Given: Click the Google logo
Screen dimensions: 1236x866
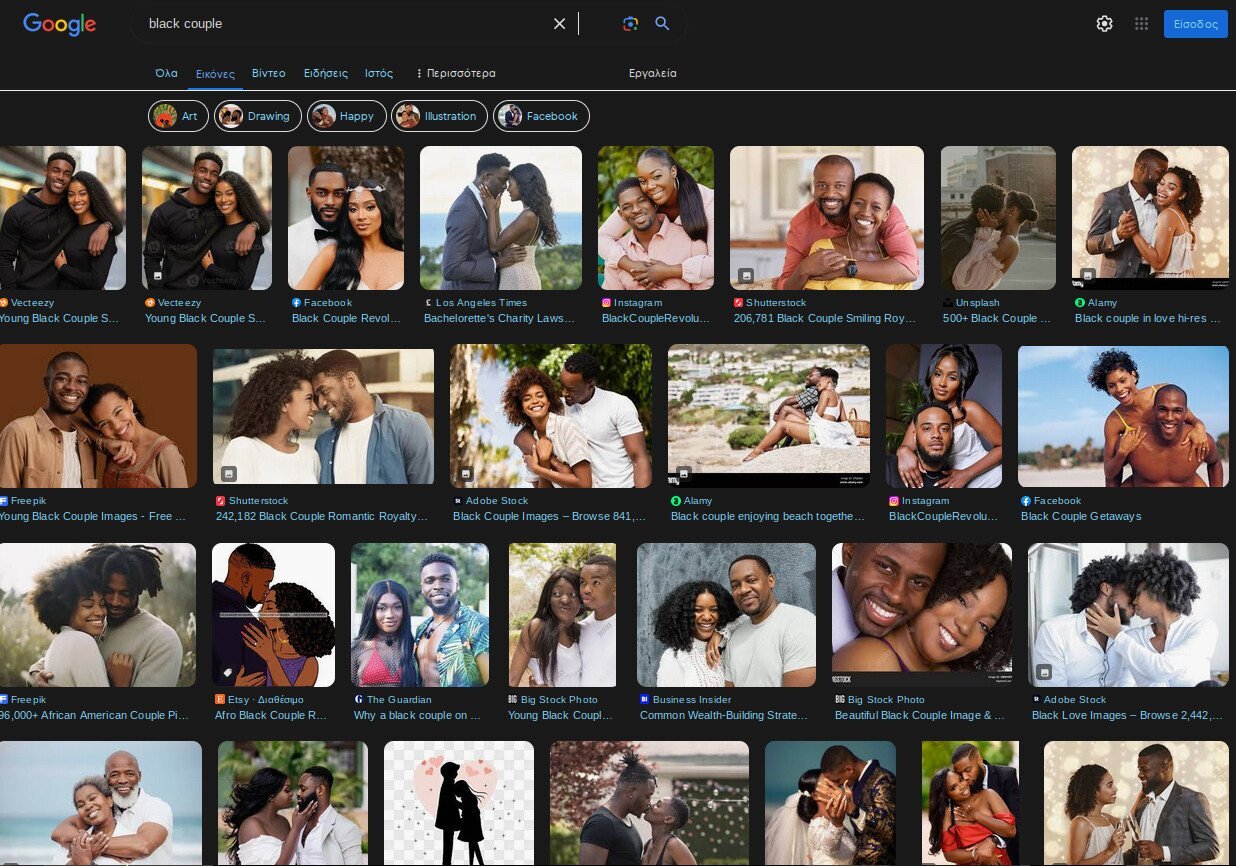Looking at the screenshot, I should pos(59,24).
